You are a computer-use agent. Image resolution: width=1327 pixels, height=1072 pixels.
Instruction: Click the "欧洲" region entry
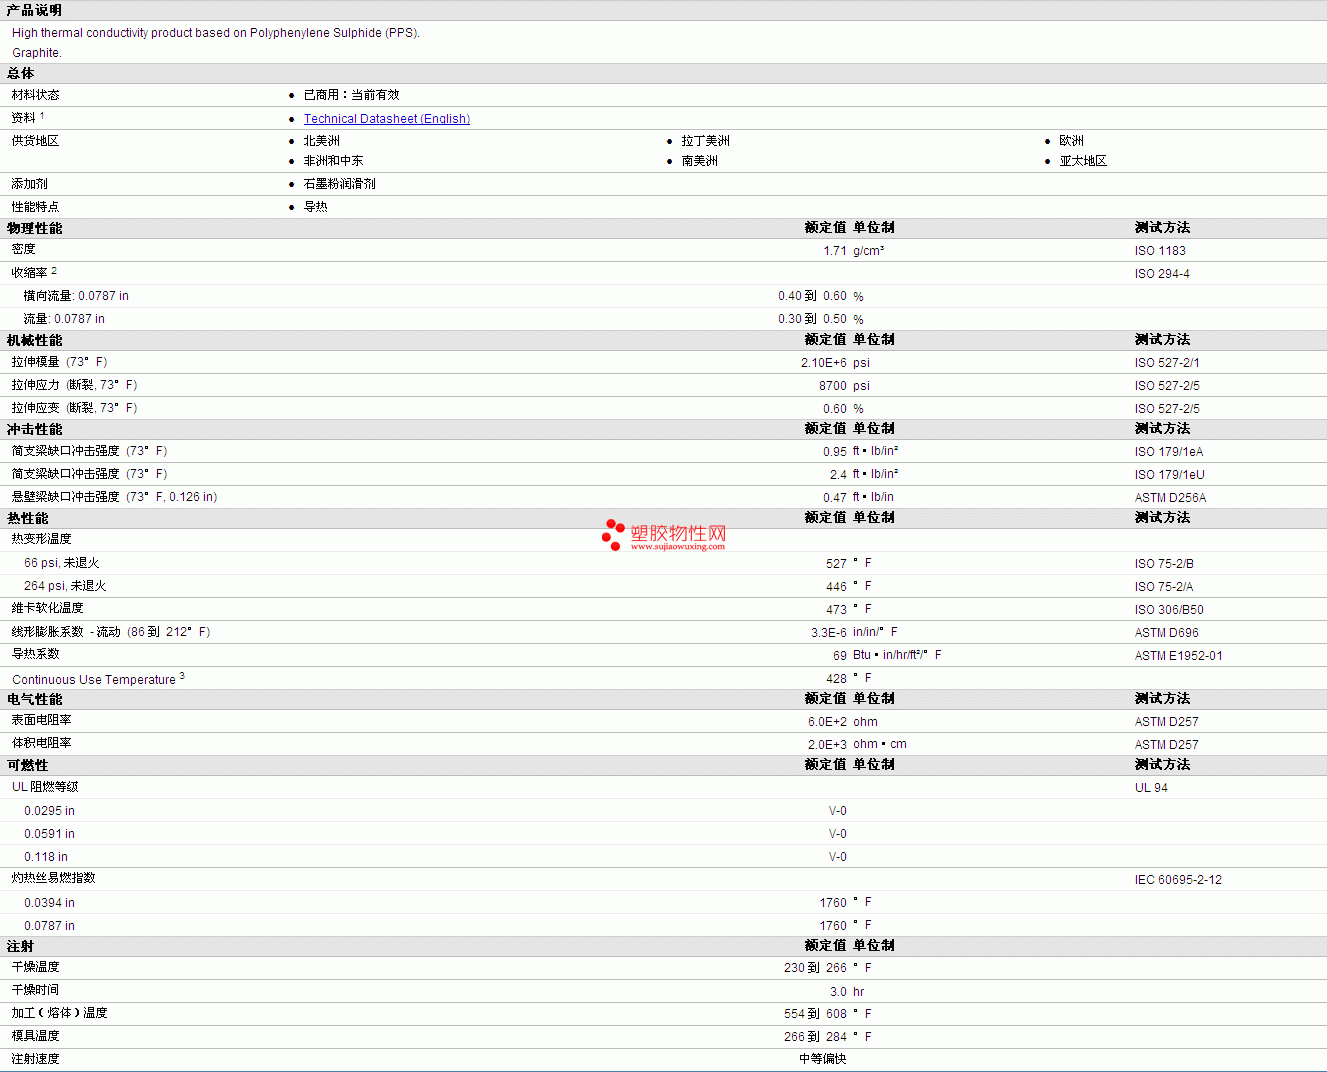[1072, 141]
